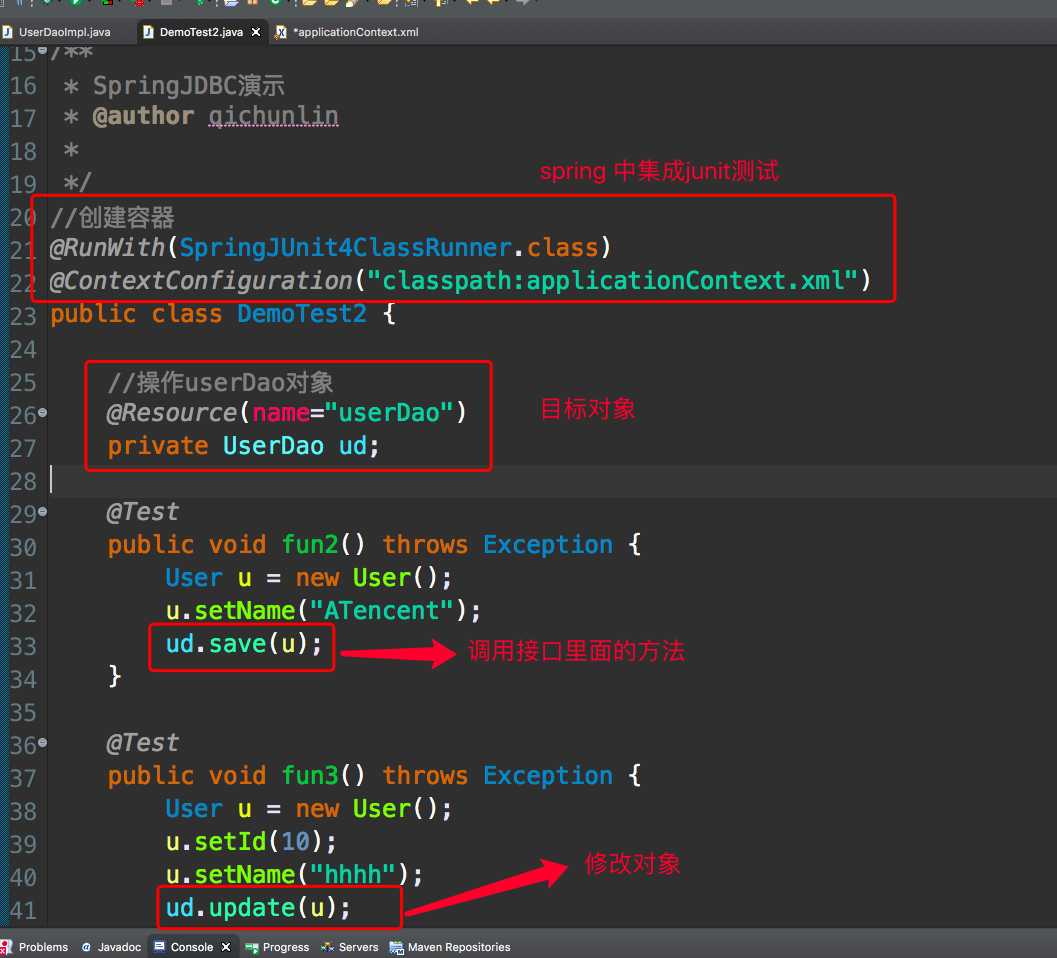Screen dimensions: 1057x958
Task: Click the @Resource annotation
Action: pyautogui.click(x=171, y=413)
